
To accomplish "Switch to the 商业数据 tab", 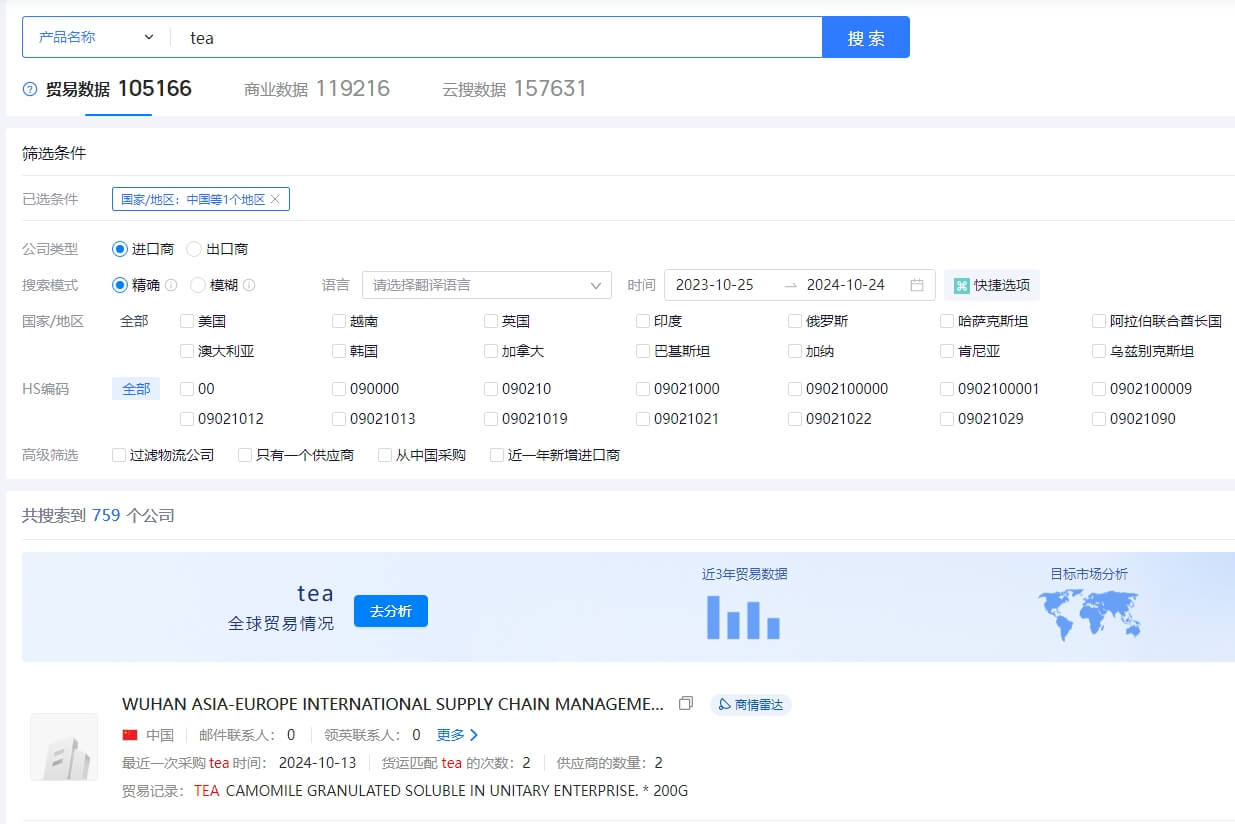I will click(x=316, y=89).
